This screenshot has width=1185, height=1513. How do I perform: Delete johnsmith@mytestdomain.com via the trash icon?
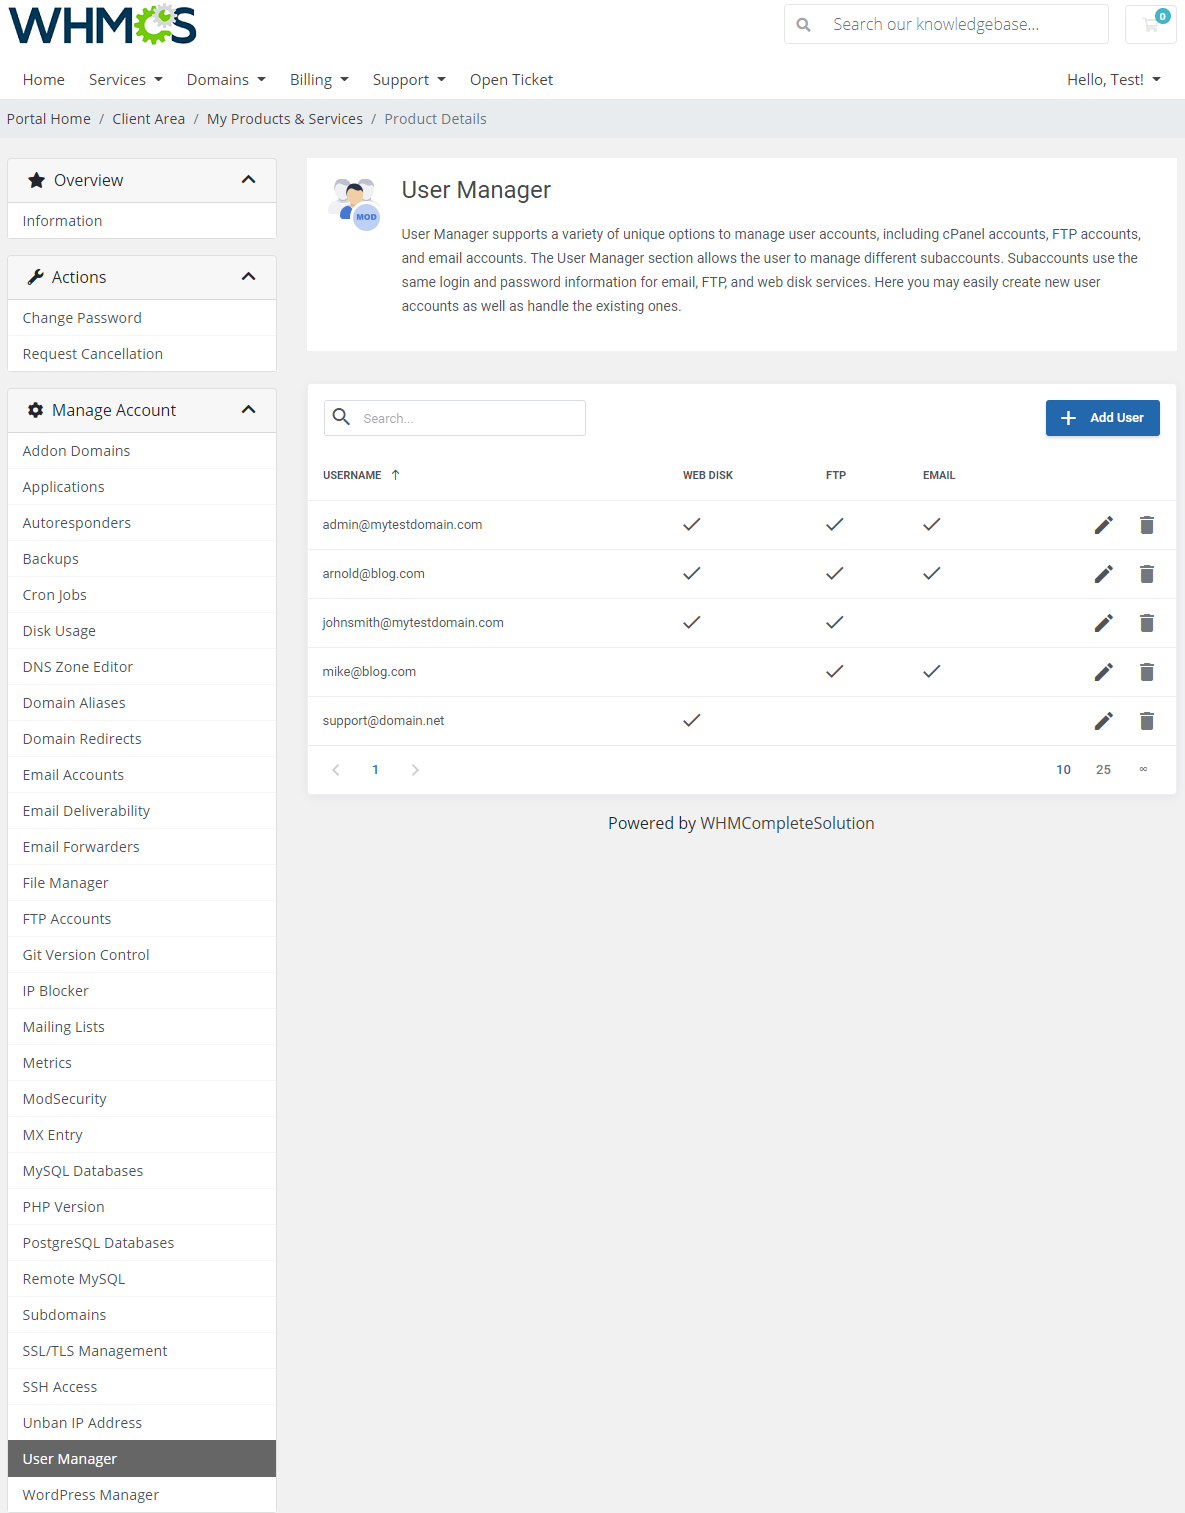(x=1147, y=622)
